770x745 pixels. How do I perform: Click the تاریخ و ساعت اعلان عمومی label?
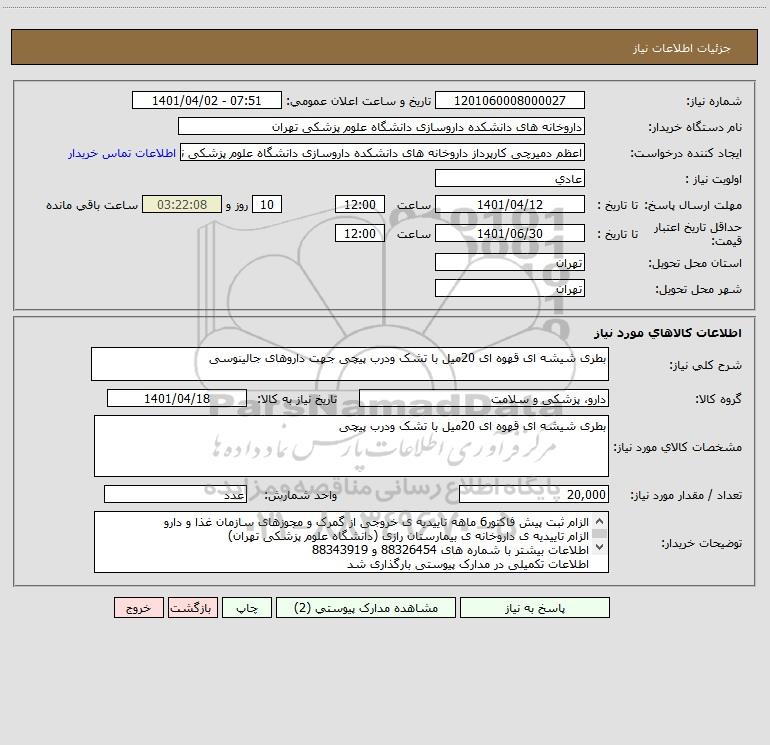coord(358,102)
